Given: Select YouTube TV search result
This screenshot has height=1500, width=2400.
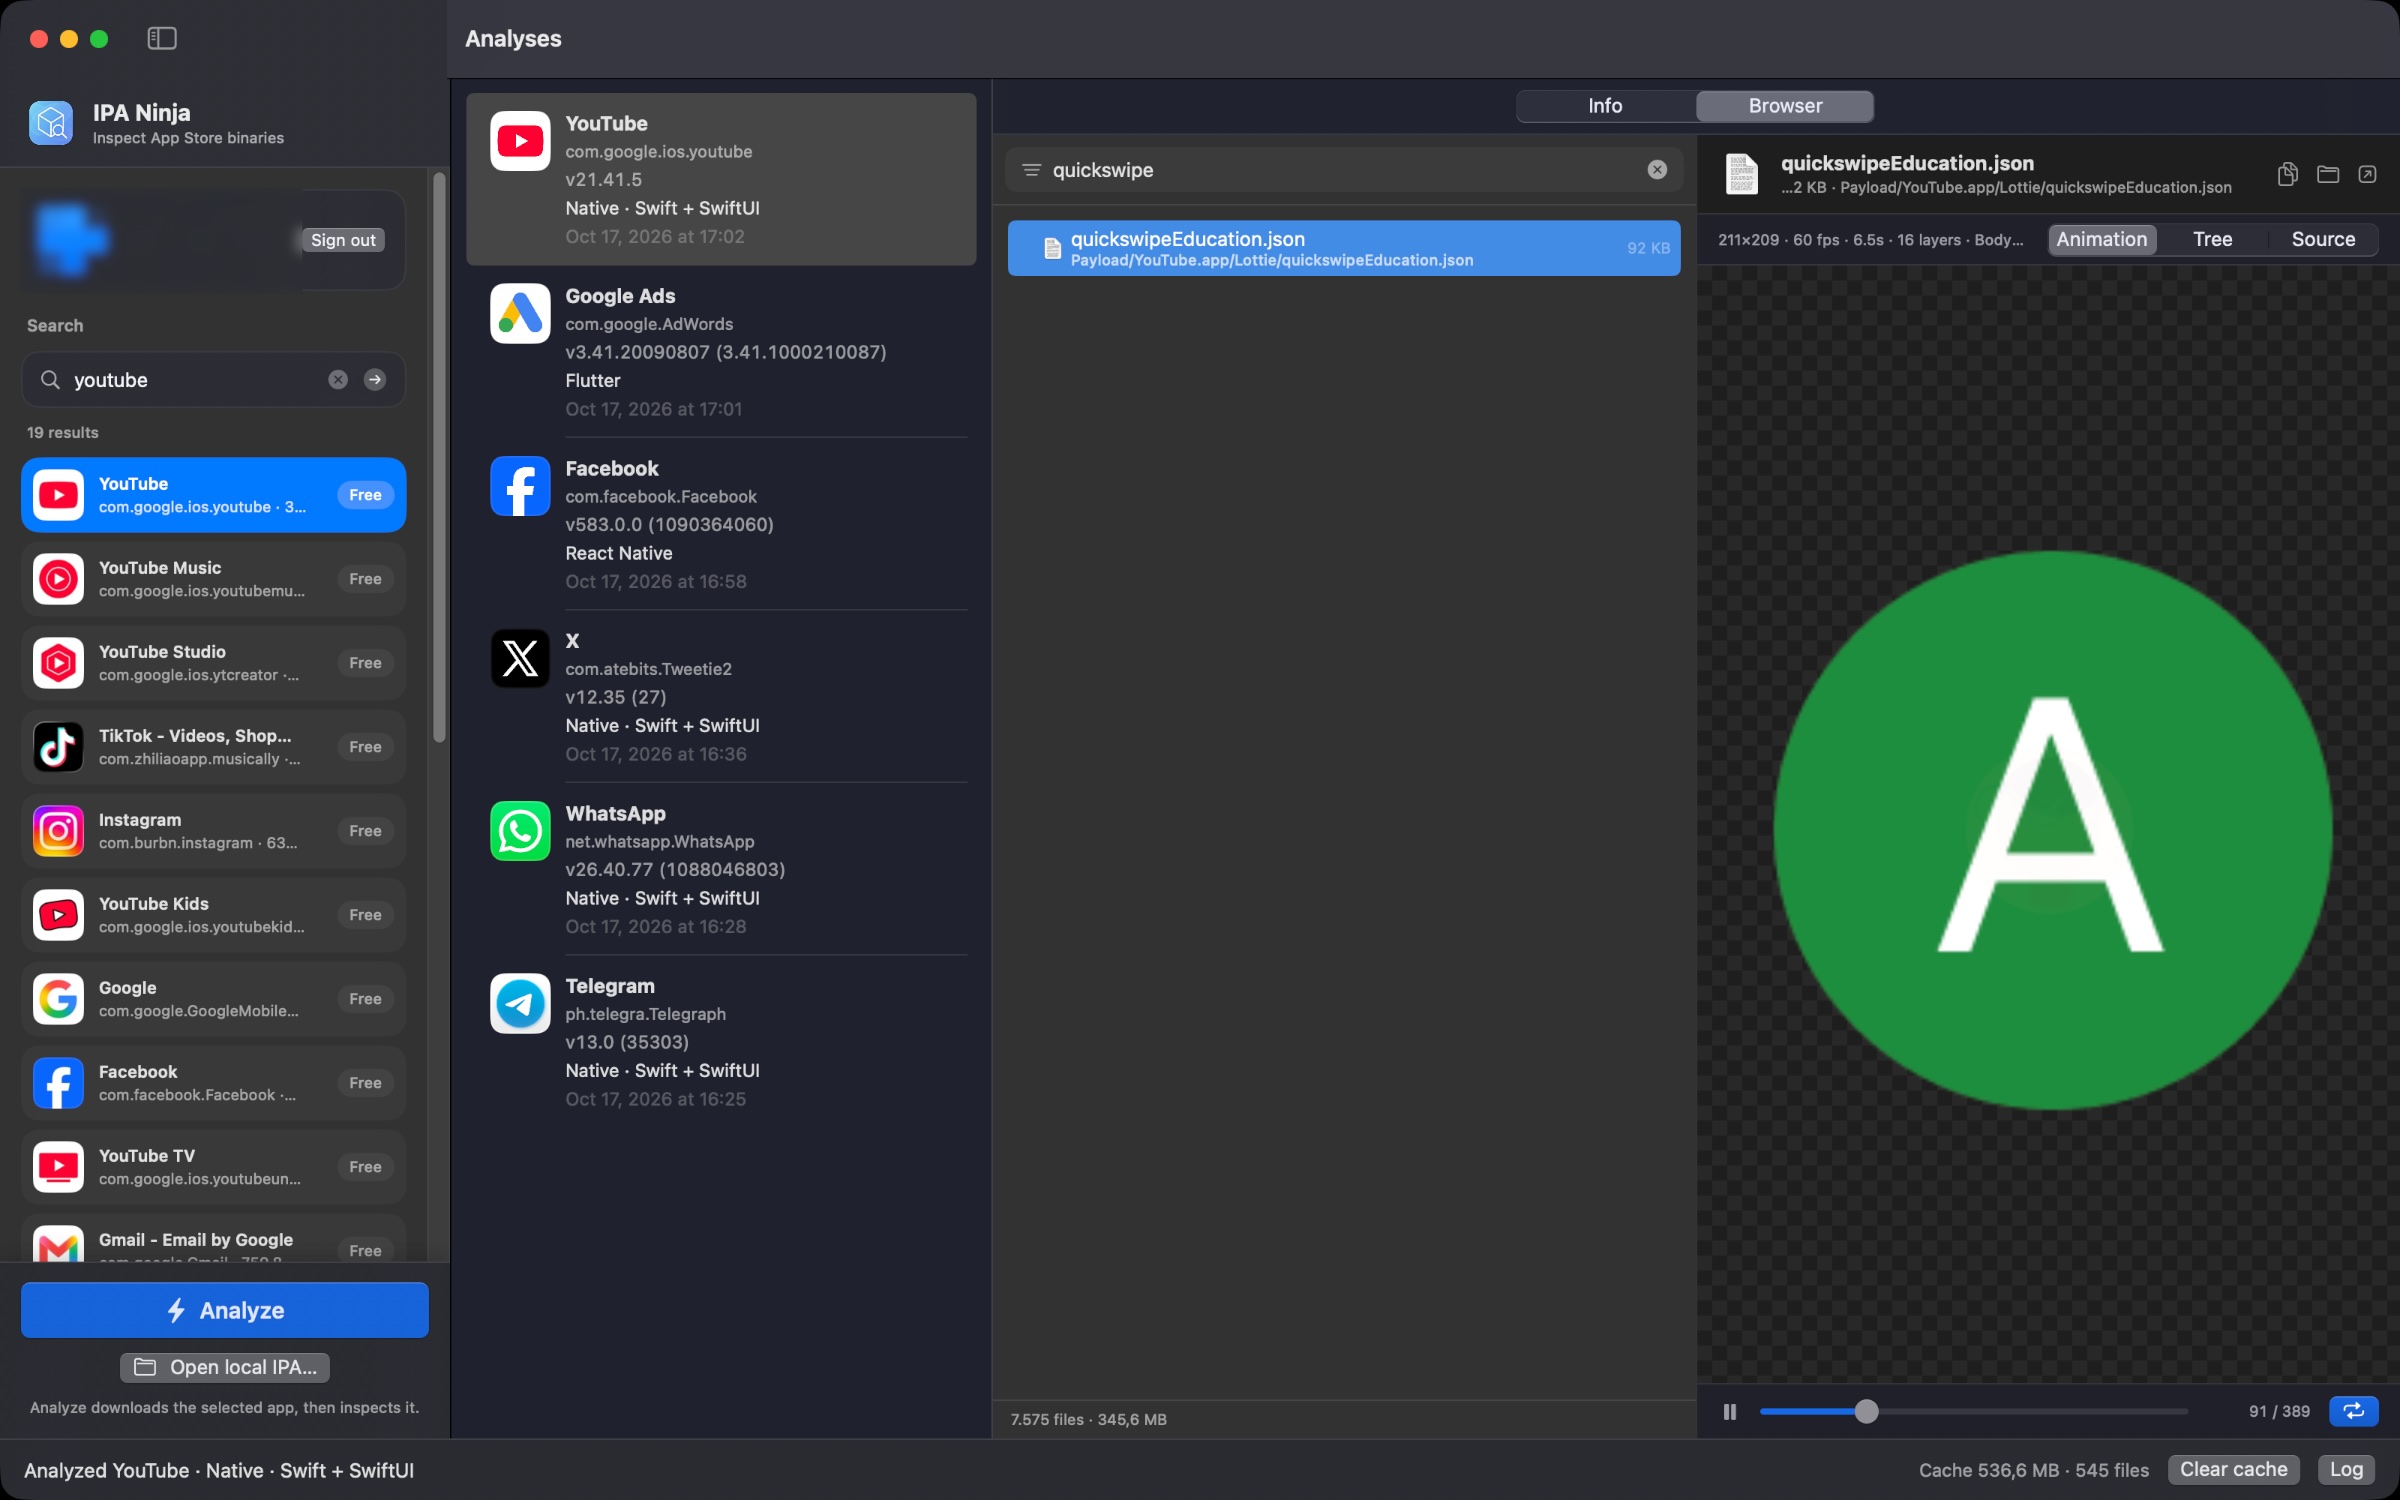Looking at the screenshot, I should point(213,1167).
